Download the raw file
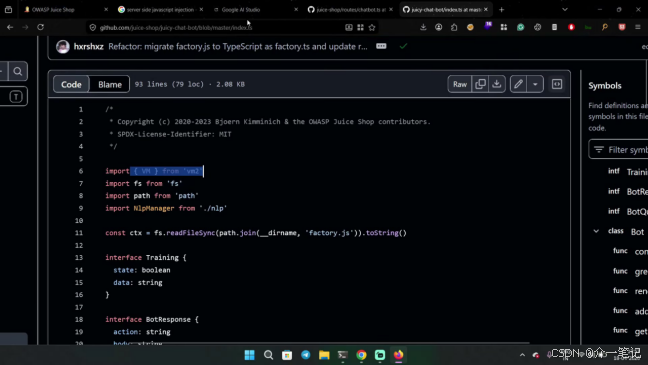The image size is (648, 365). [497, 84]
